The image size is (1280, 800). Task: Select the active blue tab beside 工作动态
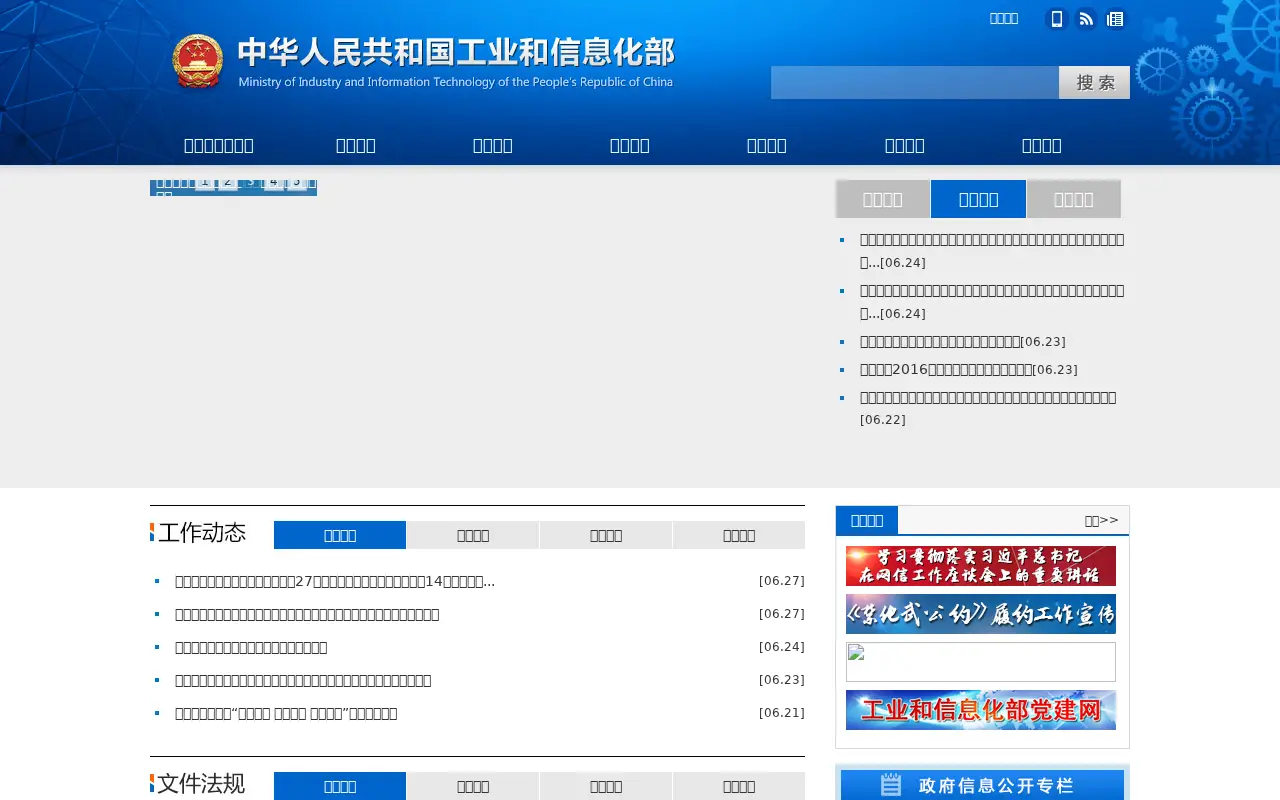[340, 535]
